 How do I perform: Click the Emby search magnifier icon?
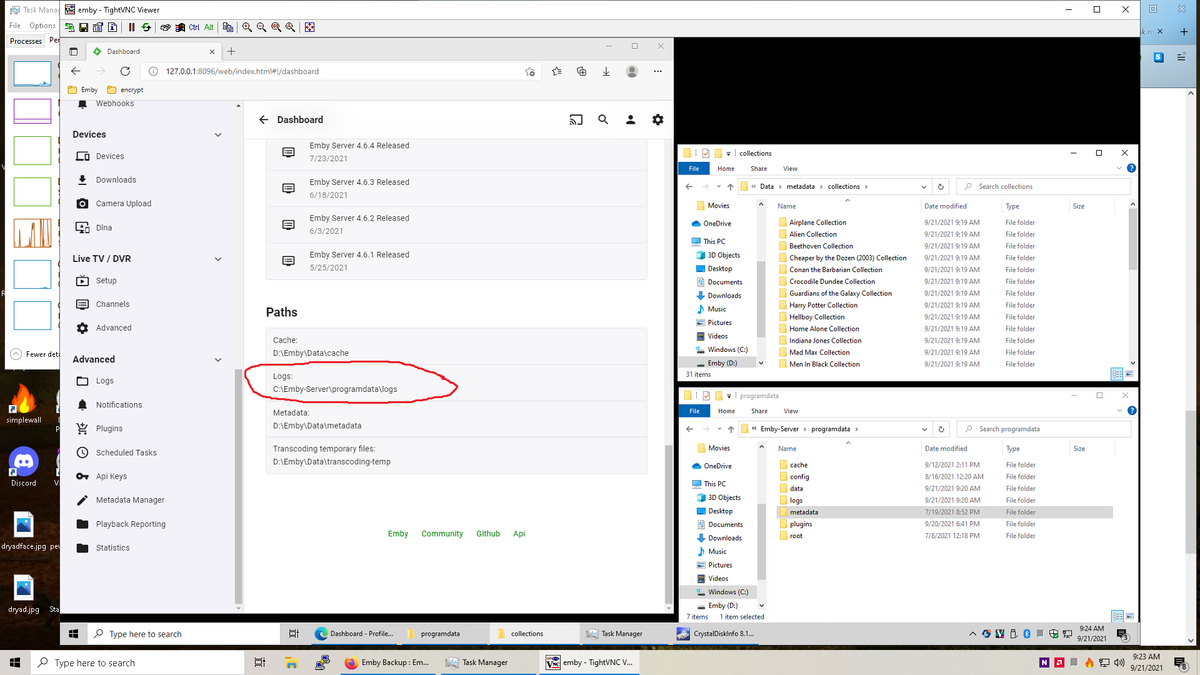(x=603, y=120)
